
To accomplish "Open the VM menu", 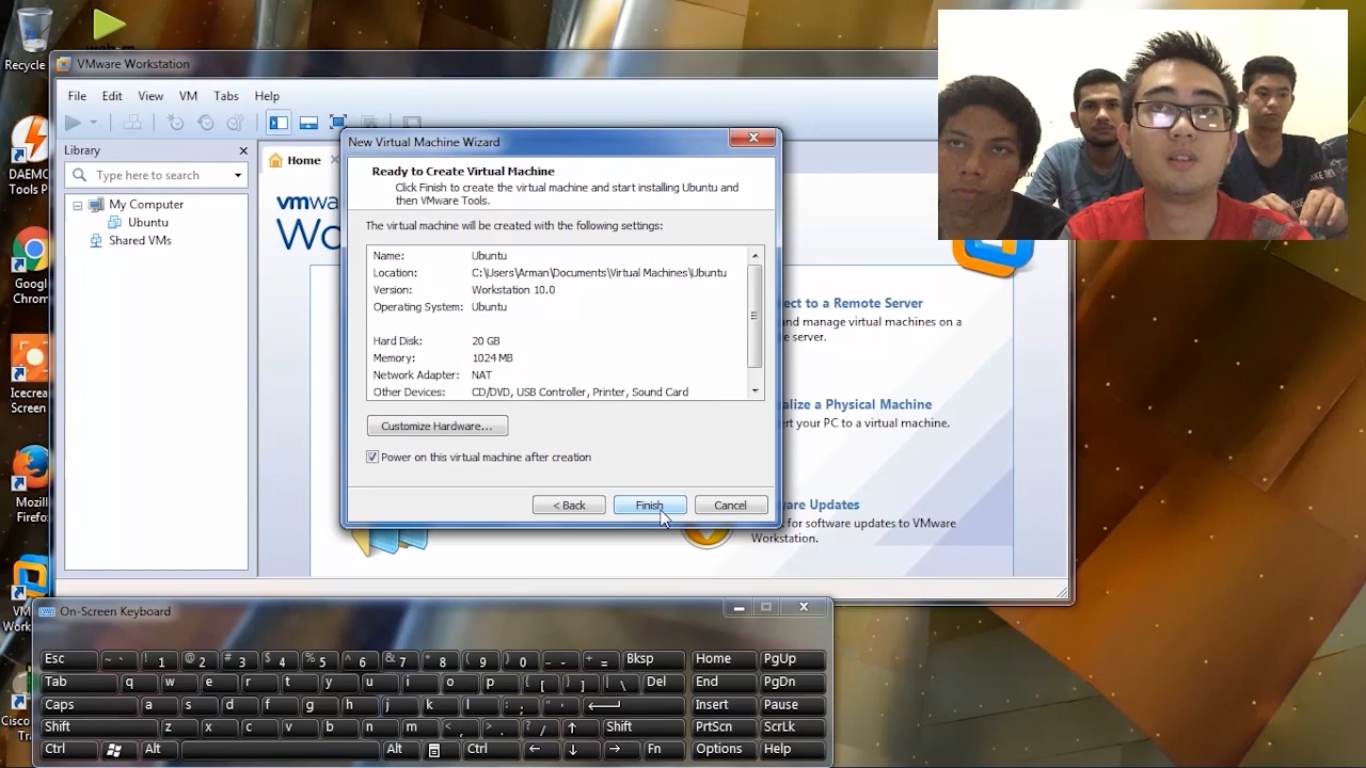I will (188, 96).
